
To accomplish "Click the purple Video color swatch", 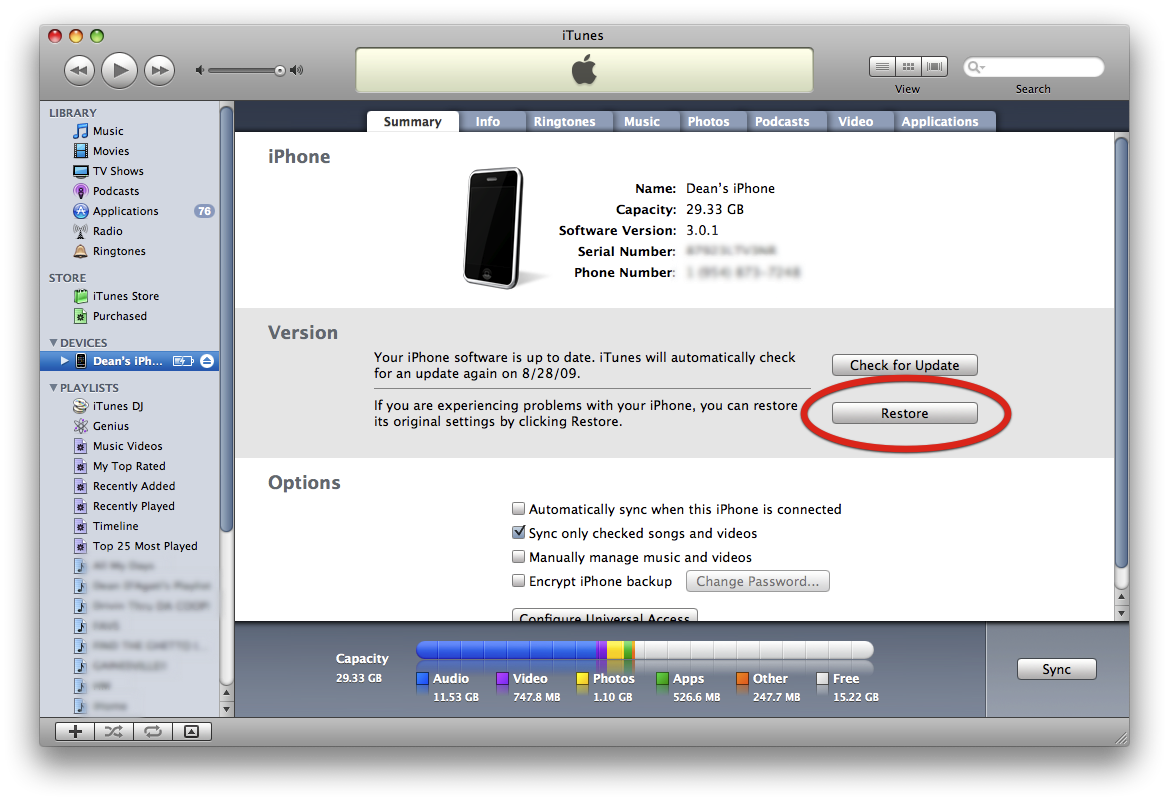I will tap(502, 679).
